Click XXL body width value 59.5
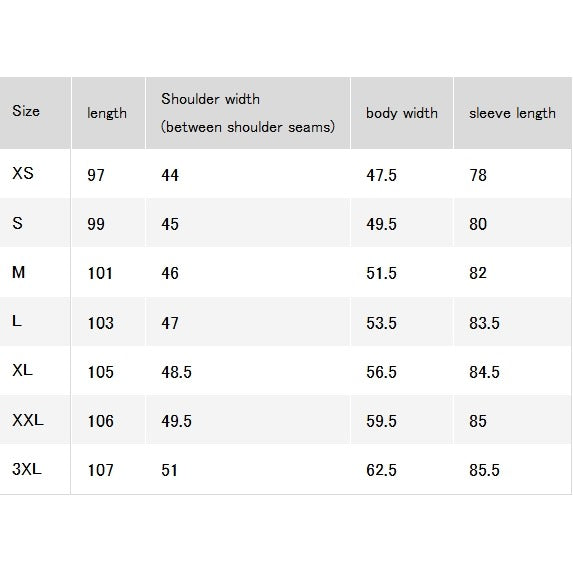The width and height of the screenshot is (573, 573). pyautogui.click(x=382, y=421)
